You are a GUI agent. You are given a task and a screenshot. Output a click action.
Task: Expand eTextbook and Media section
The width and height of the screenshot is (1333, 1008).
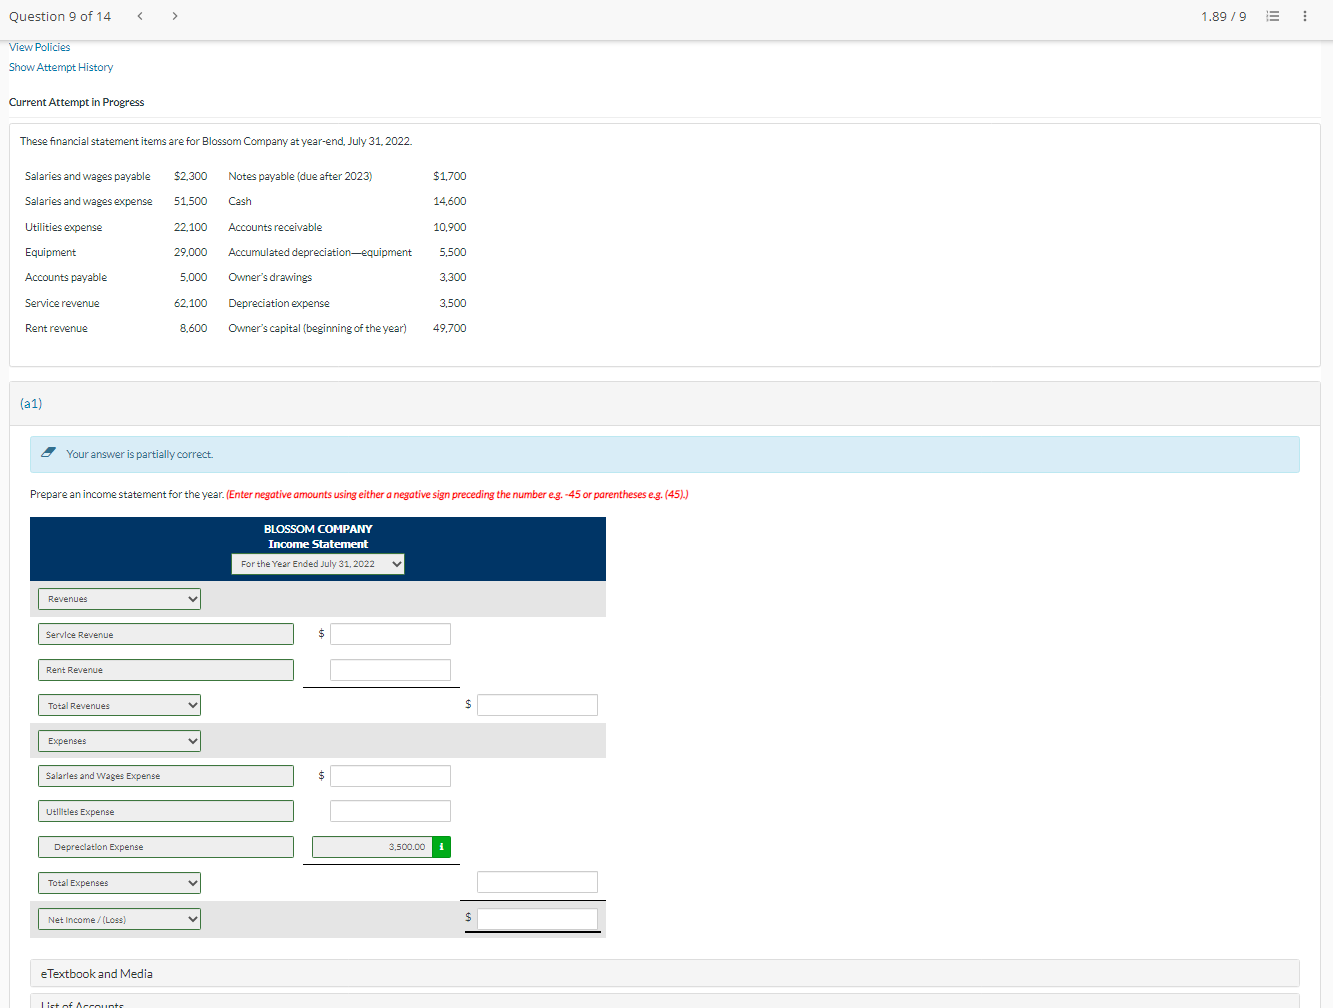[664, 973]
